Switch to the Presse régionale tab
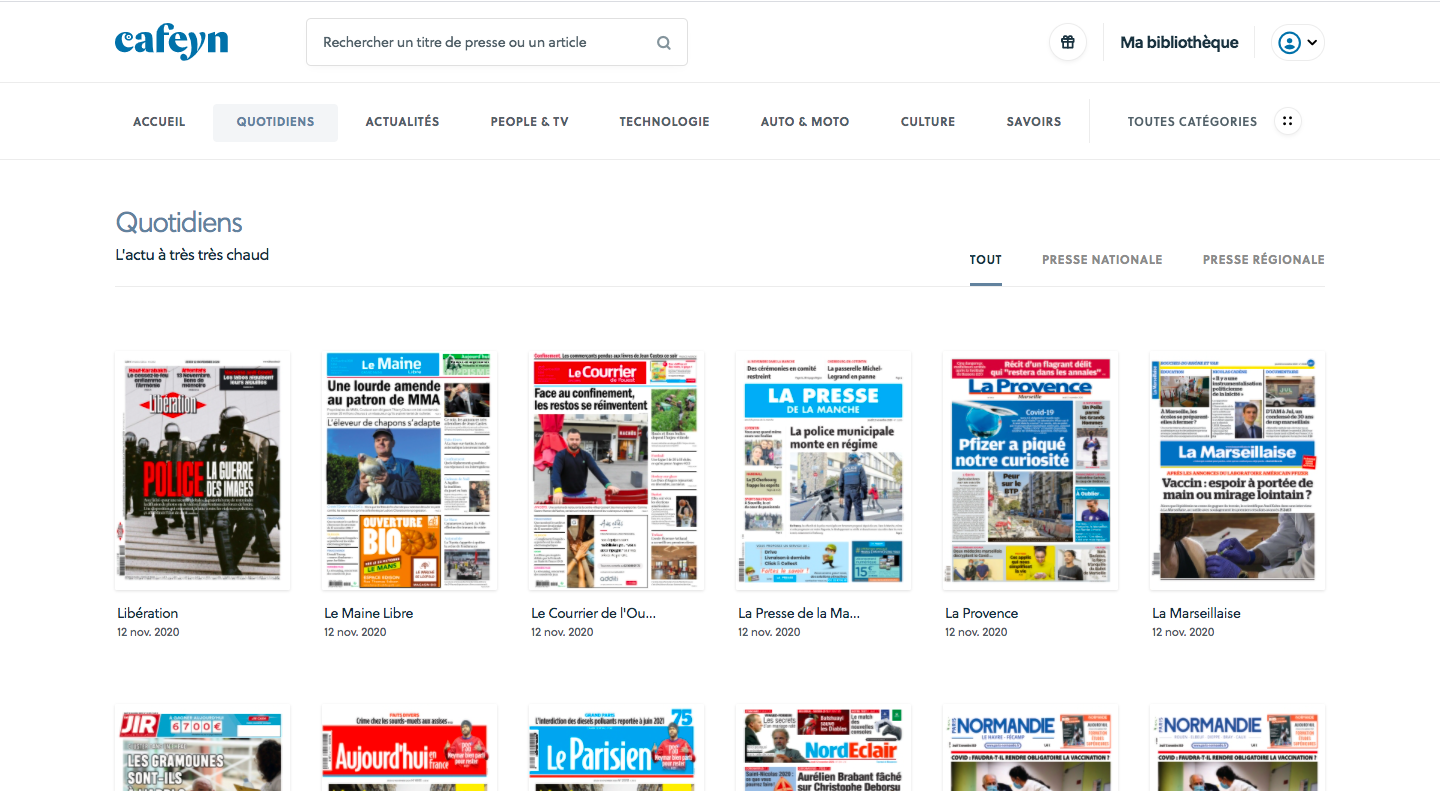 click(1263, 260)
